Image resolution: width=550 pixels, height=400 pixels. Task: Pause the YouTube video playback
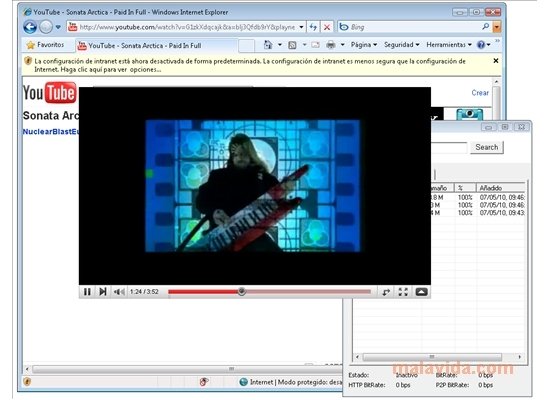click(87, 292)
